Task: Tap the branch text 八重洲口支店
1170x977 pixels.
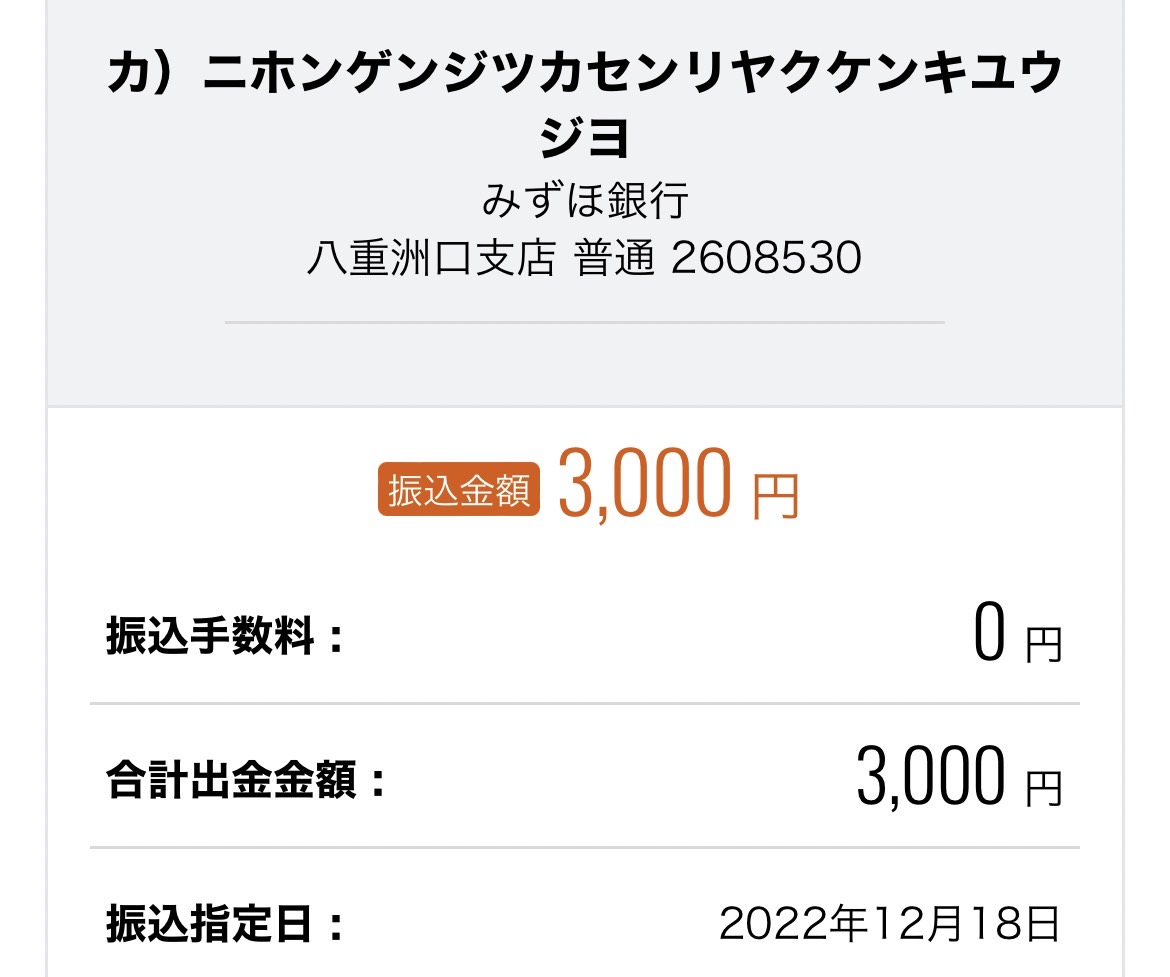Action: click(431, 258)
